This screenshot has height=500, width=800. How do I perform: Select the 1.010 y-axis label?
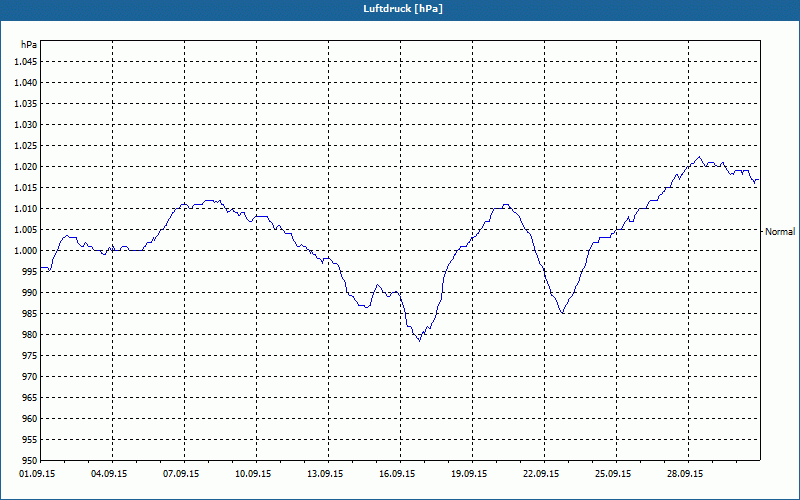(x=26, y=209)
